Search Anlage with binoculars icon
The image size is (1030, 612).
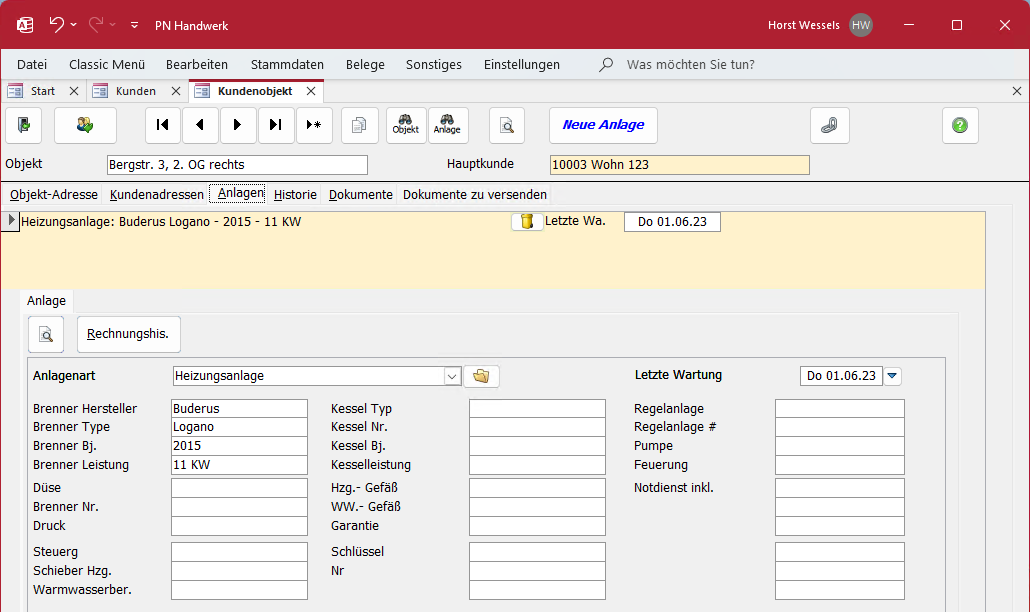tap(447, 125)
